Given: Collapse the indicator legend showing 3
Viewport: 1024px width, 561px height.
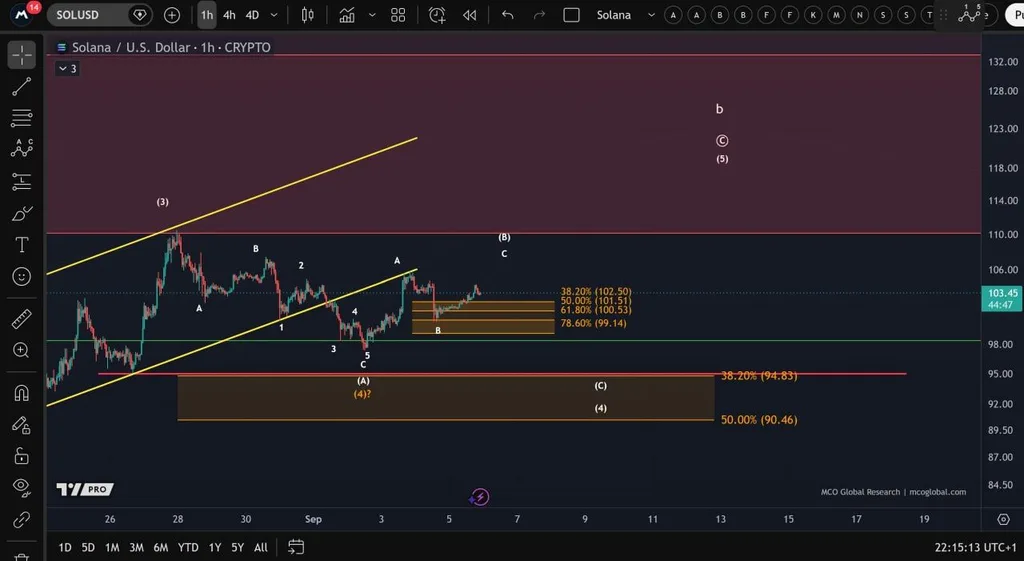Looking at the screenshot, I should [67, 69].
